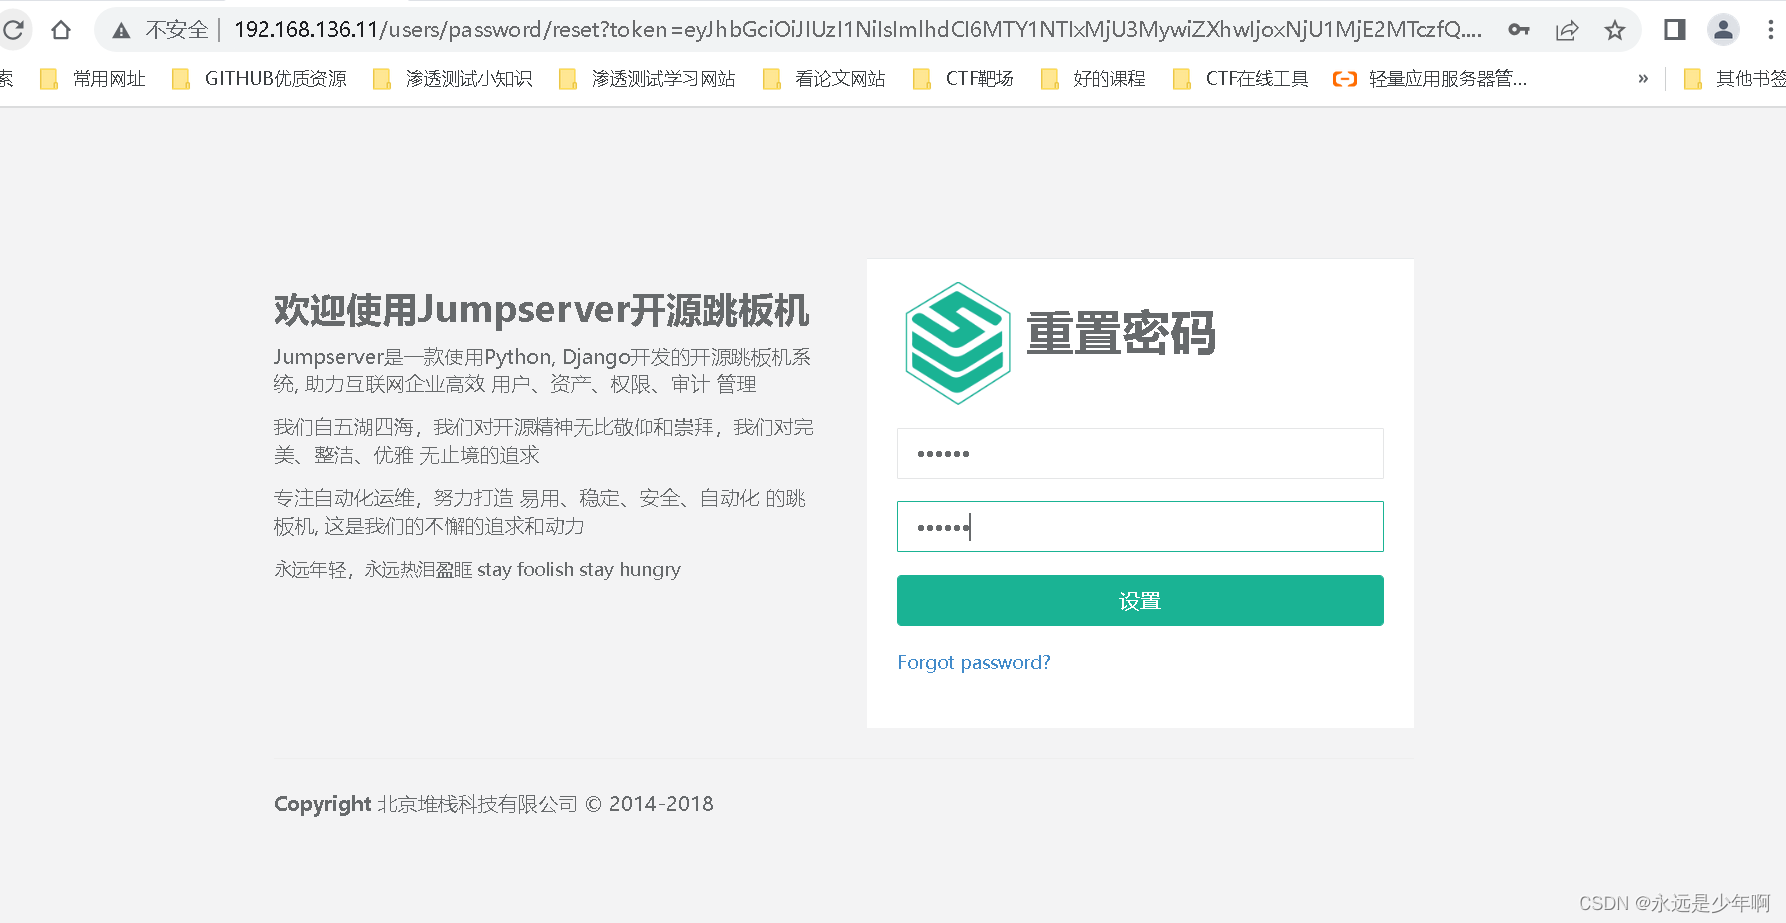Open the 渗透测试小知识 bookmark folder
The image size is (1786, 923).
coord(452,79)
